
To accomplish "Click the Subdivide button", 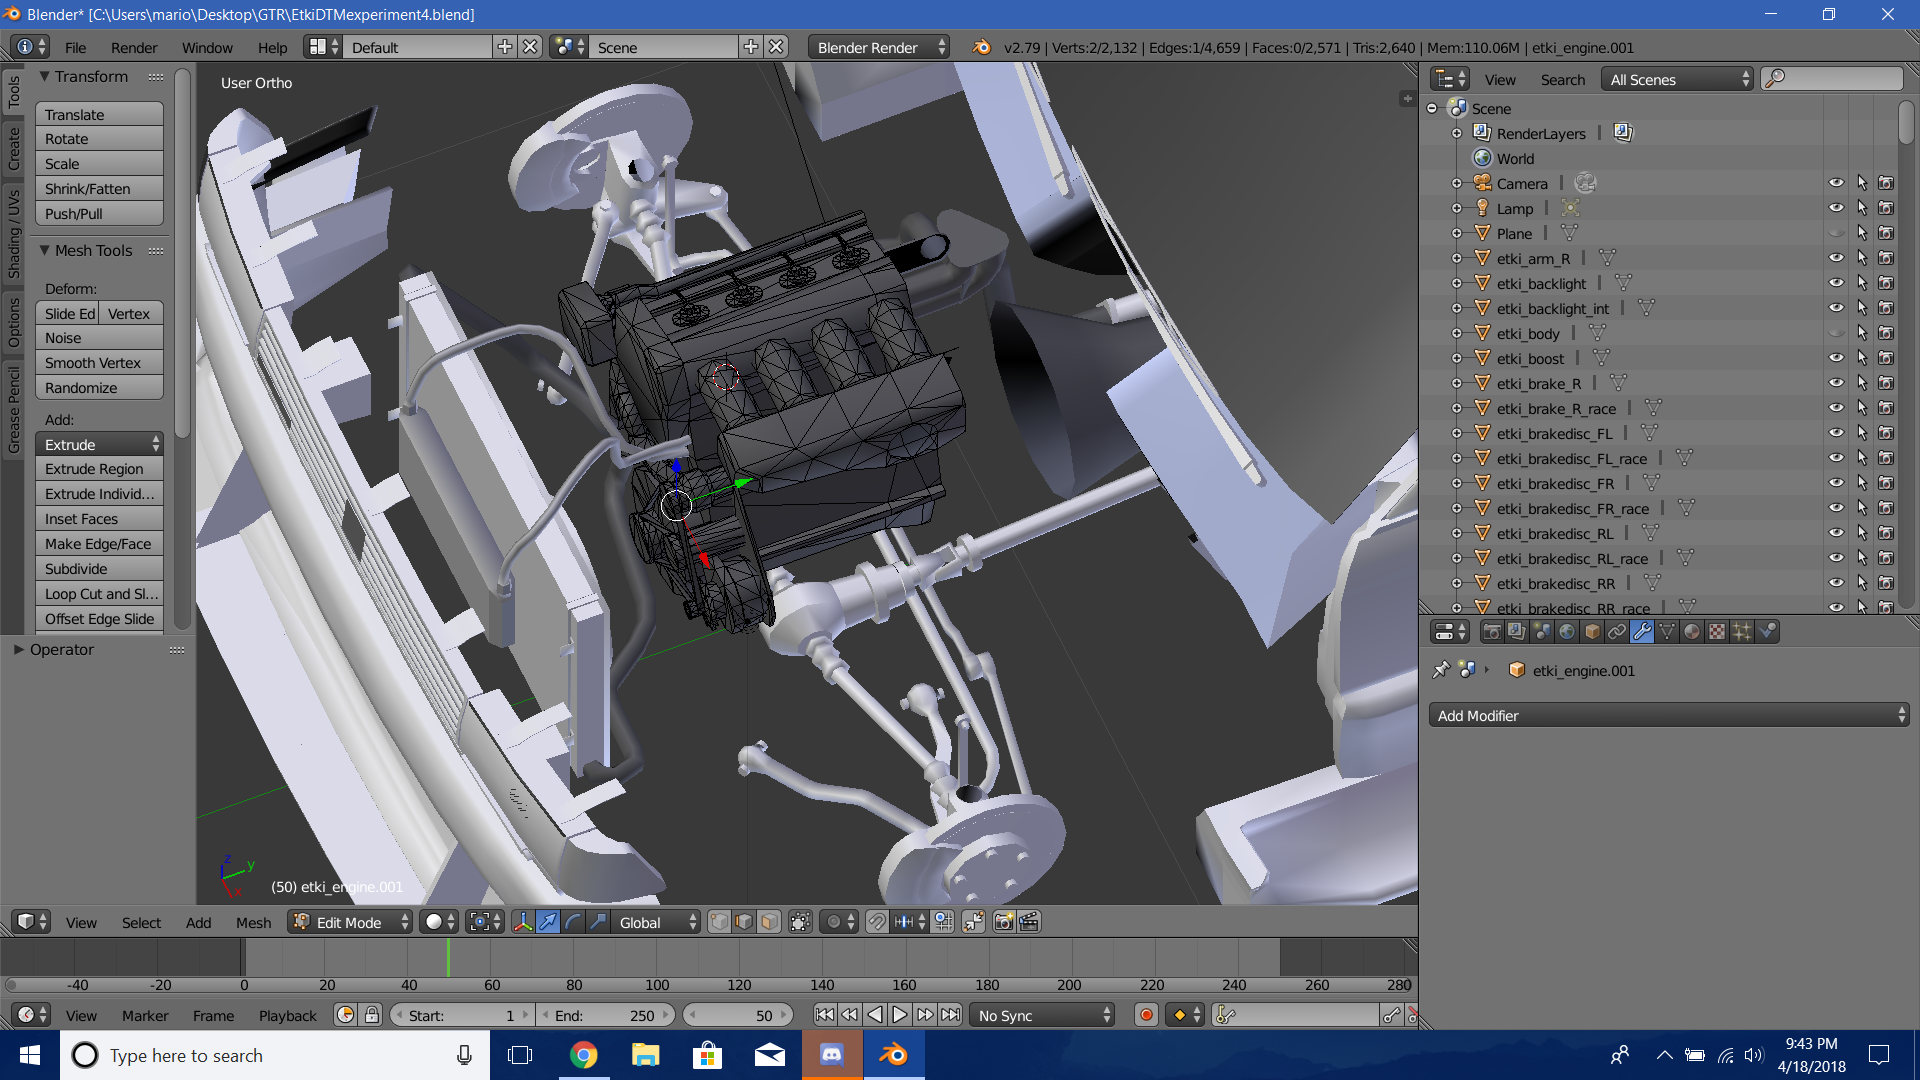I will [98, 569].
